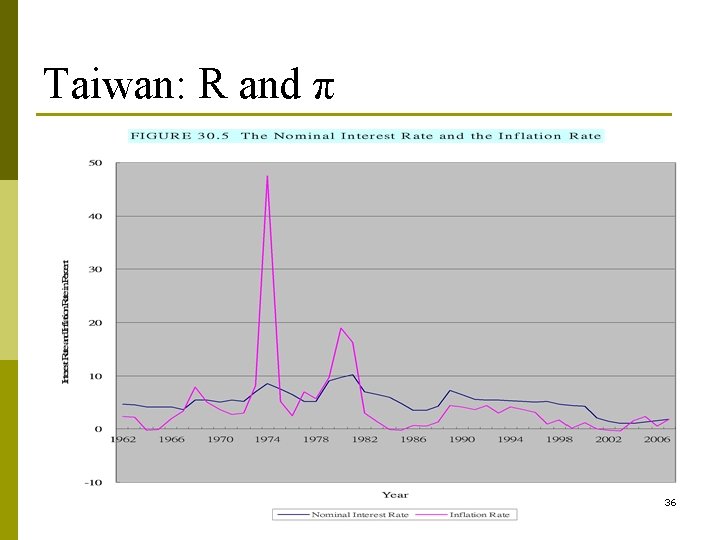Image resolution: width=720 pixels, height=540 pixels.
Task: Click the nominal interest rate peak near 1981
Action: pos(353,375)
